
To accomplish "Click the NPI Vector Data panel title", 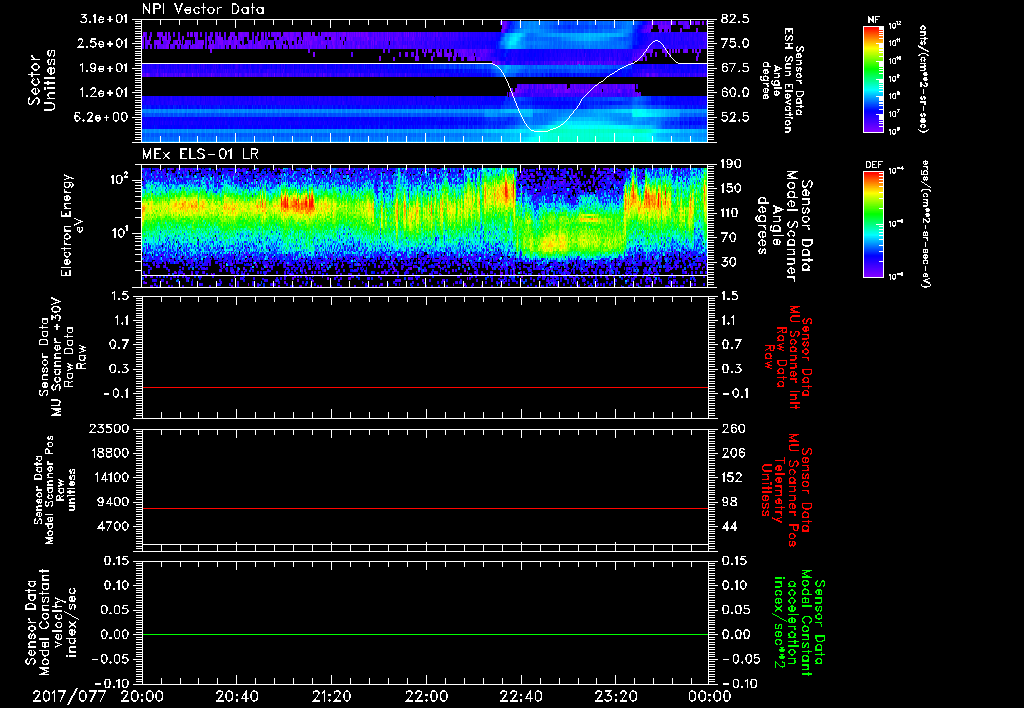I will (203, 9).
